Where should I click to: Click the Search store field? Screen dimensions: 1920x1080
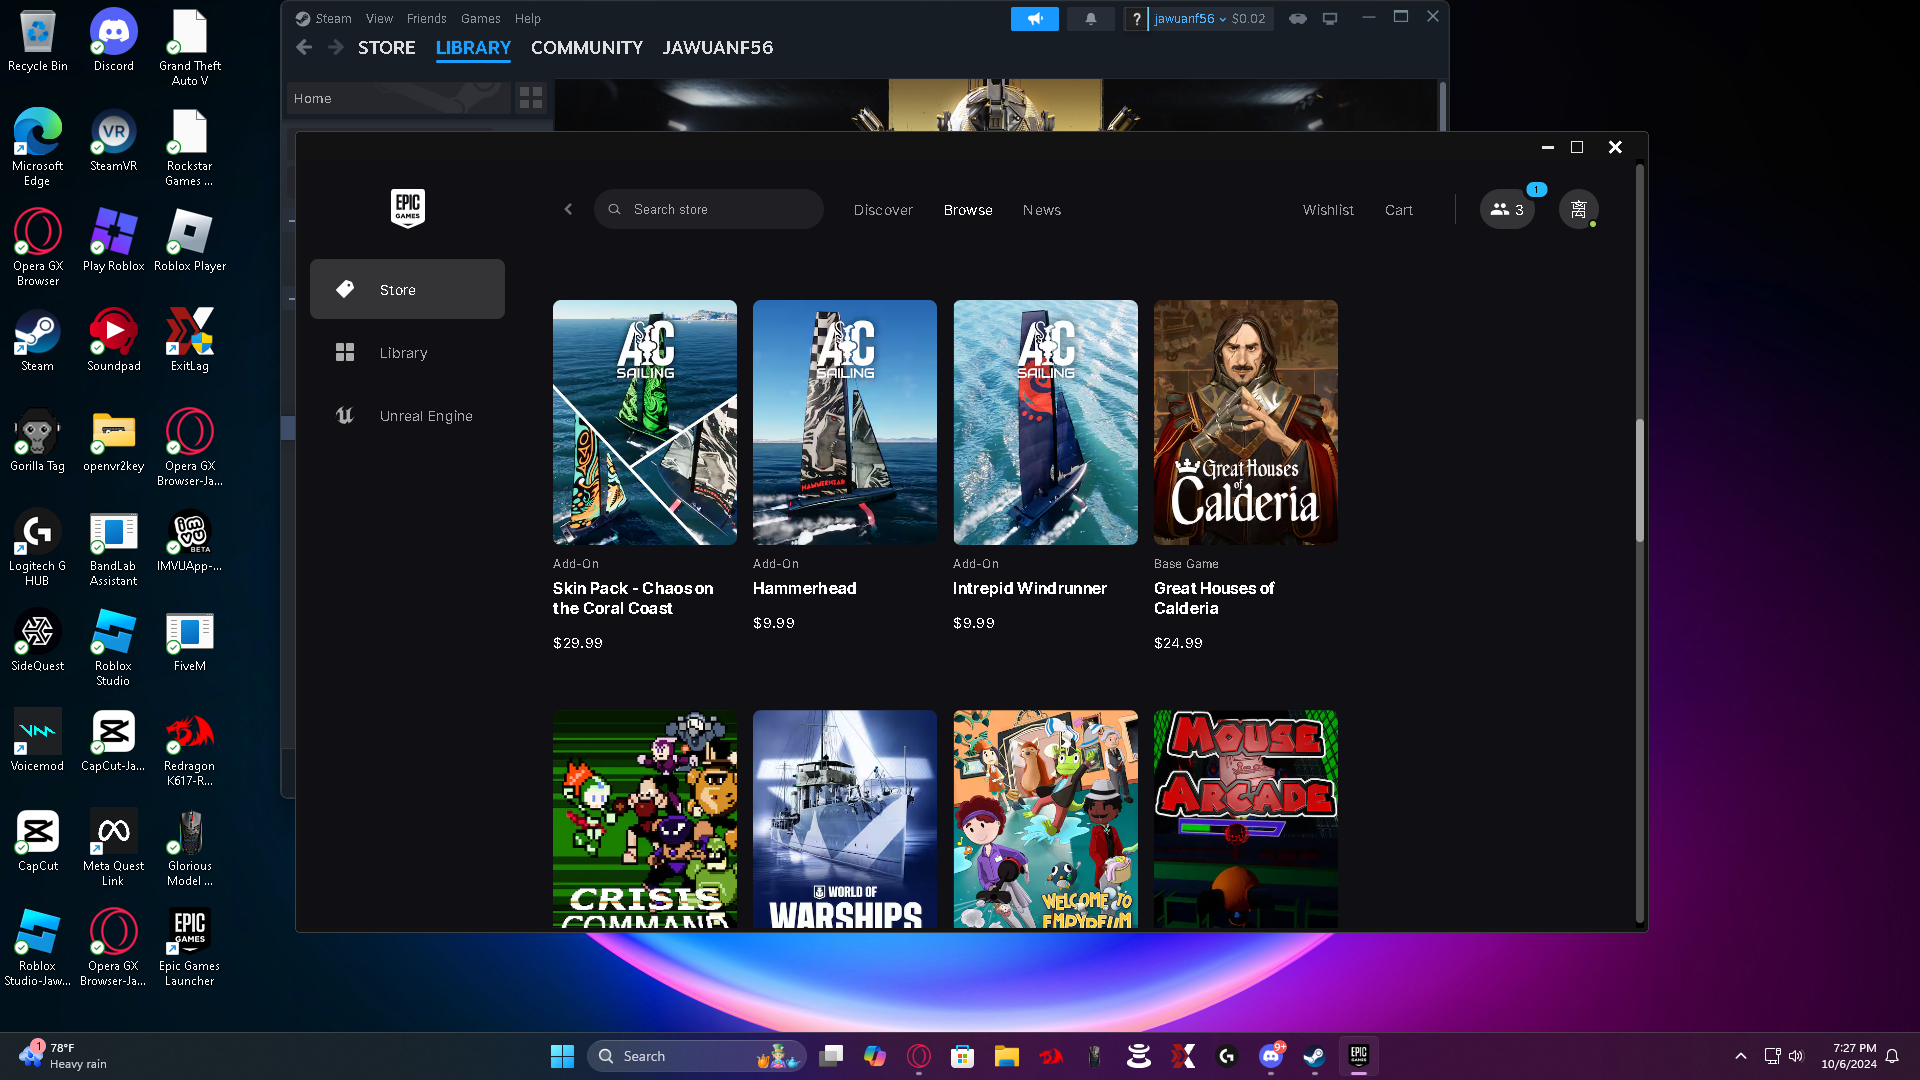[x=720, y=210]
